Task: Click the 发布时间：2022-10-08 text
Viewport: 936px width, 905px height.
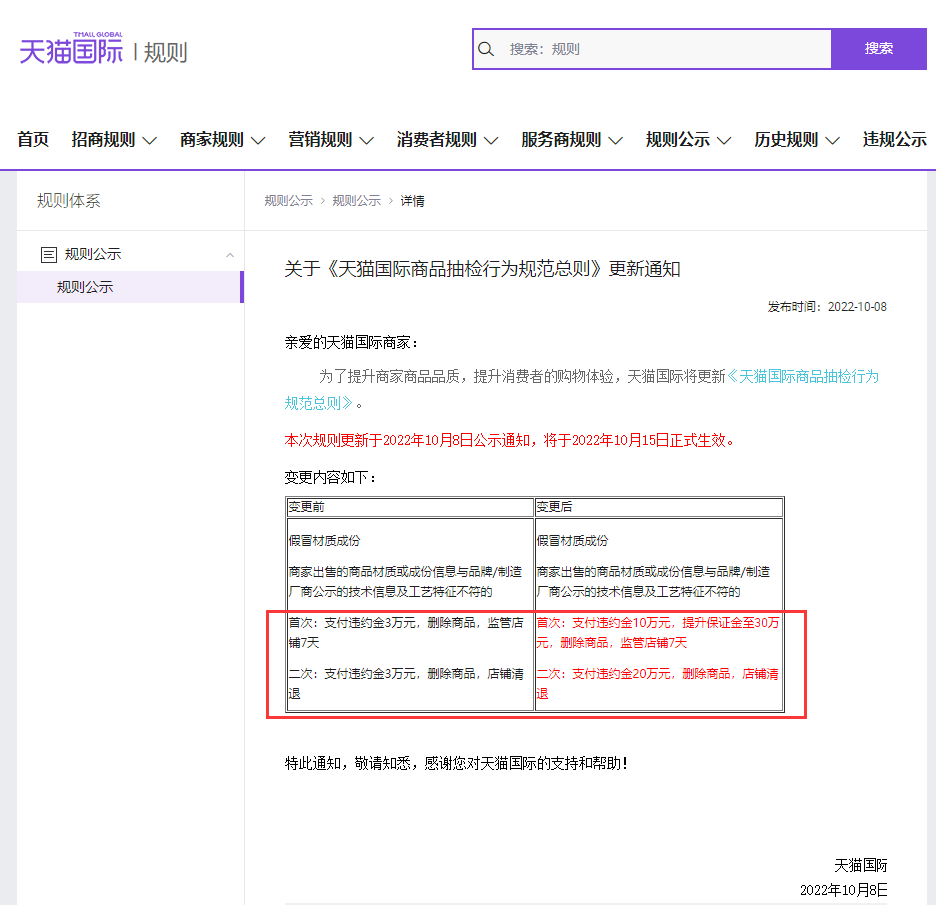Action: click(827, 307)
